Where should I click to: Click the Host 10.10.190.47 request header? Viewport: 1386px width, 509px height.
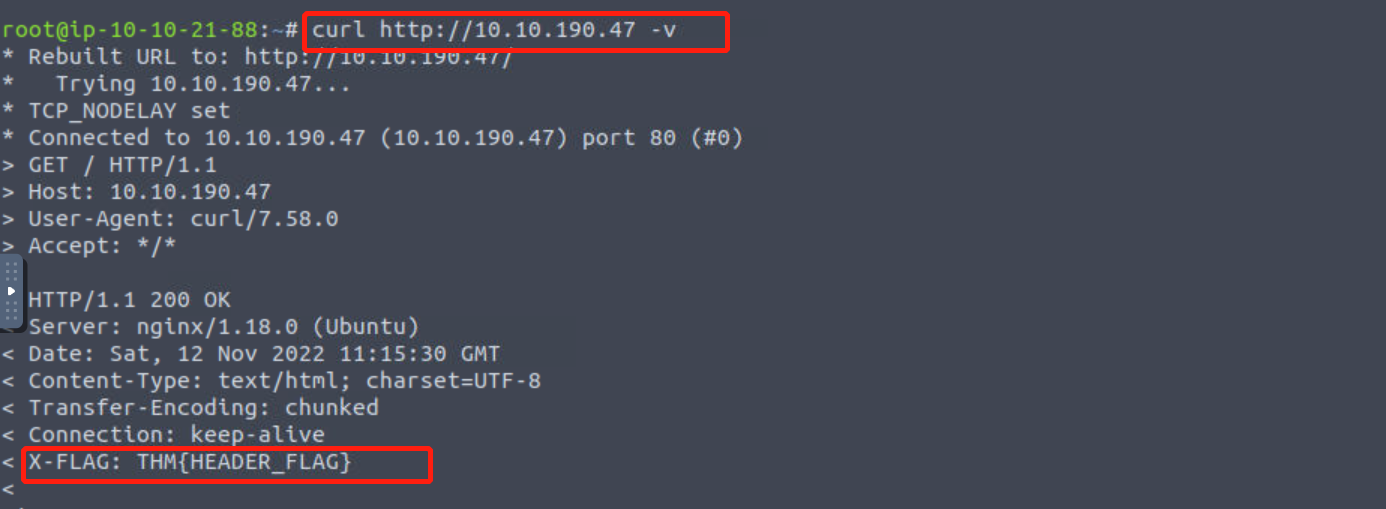[x=149, y=192]
